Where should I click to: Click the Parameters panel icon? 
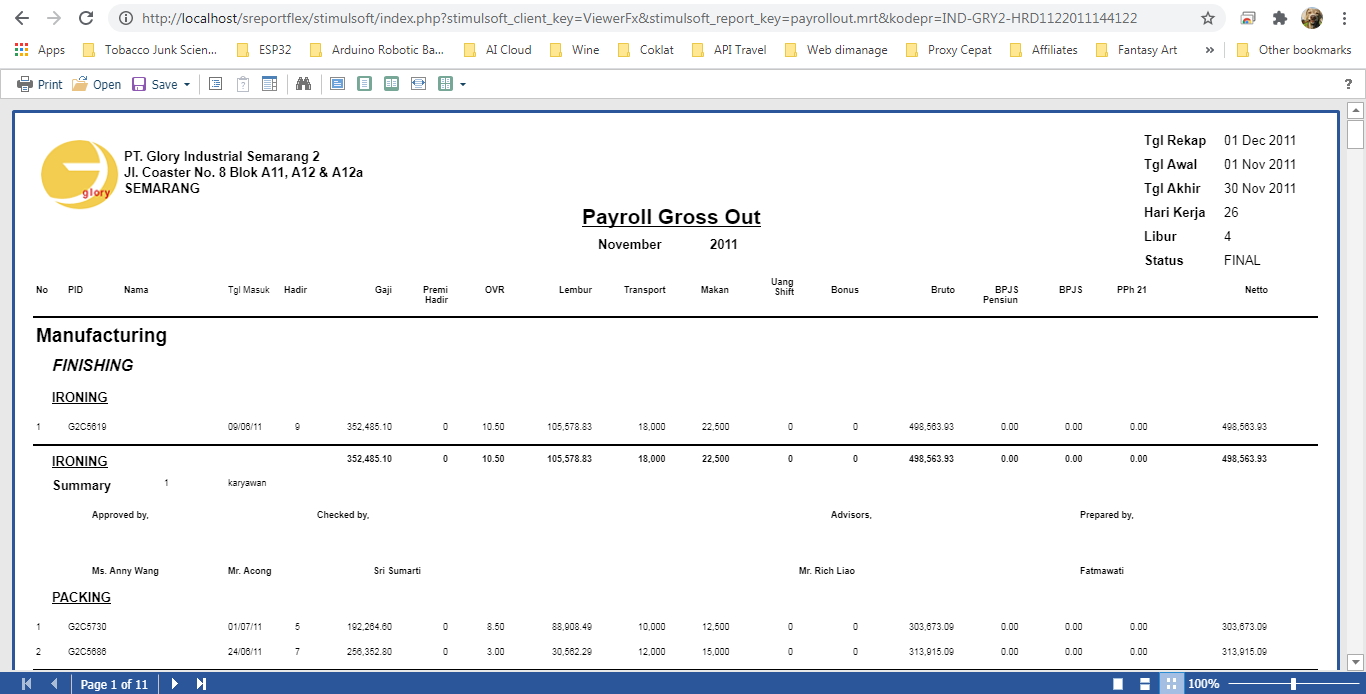click(x=242, y=84)
